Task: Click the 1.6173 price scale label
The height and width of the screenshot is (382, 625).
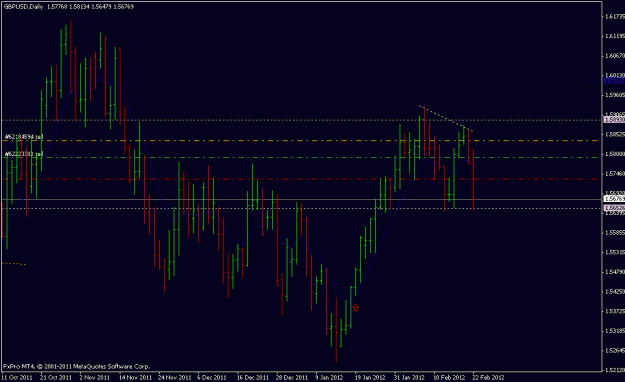Action: pyautogui.click(x=615, y=16)
